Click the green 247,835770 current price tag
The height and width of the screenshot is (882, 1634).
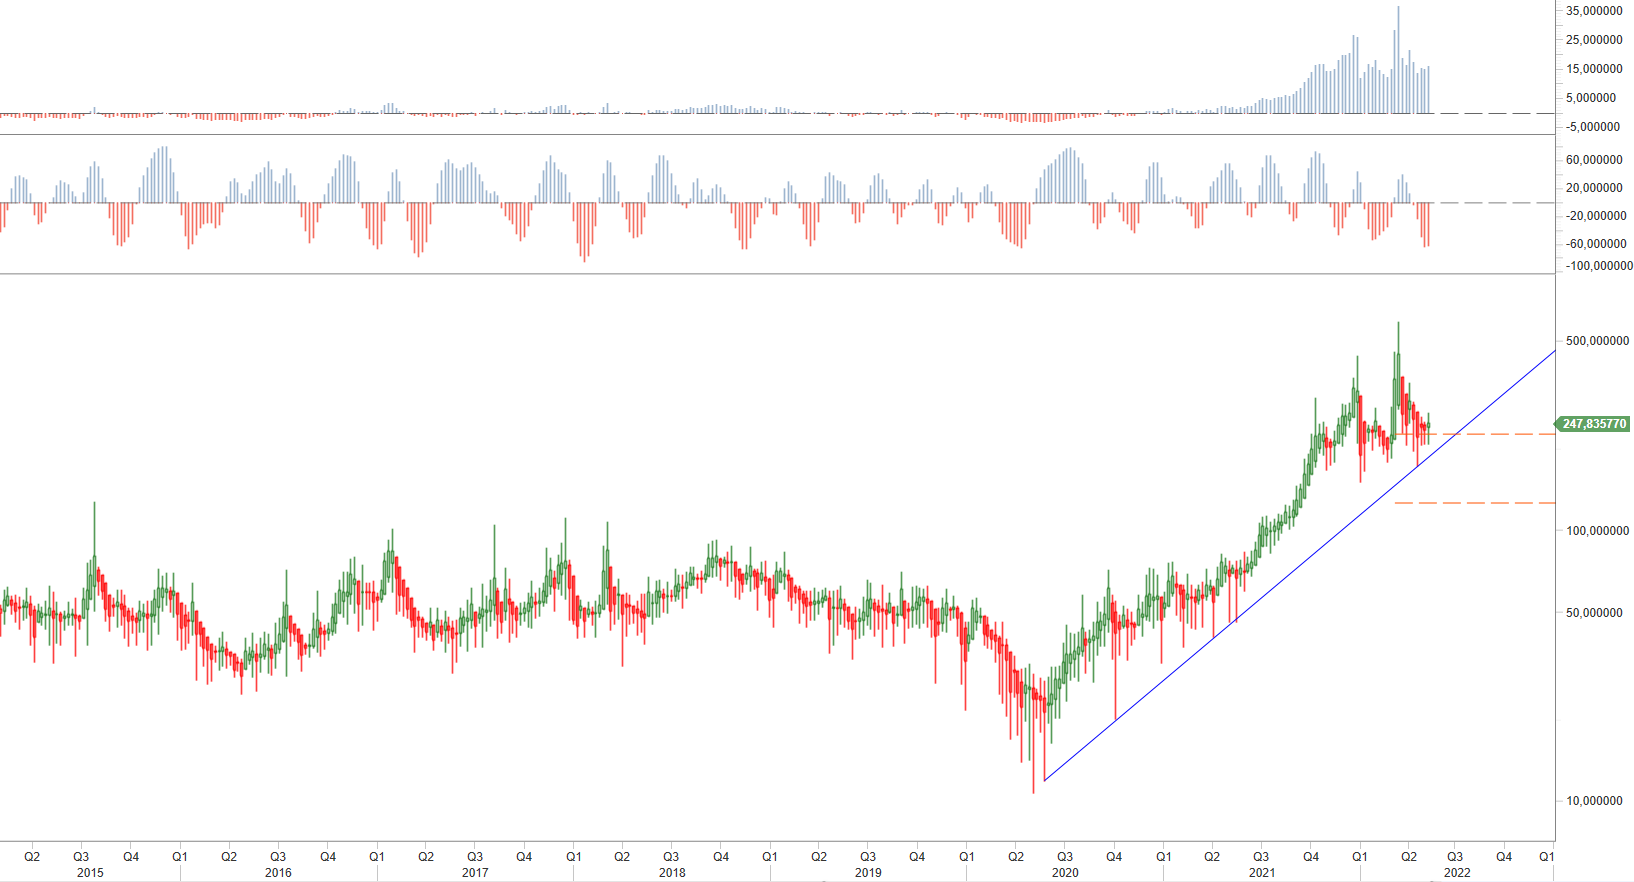coord(1593,424)
